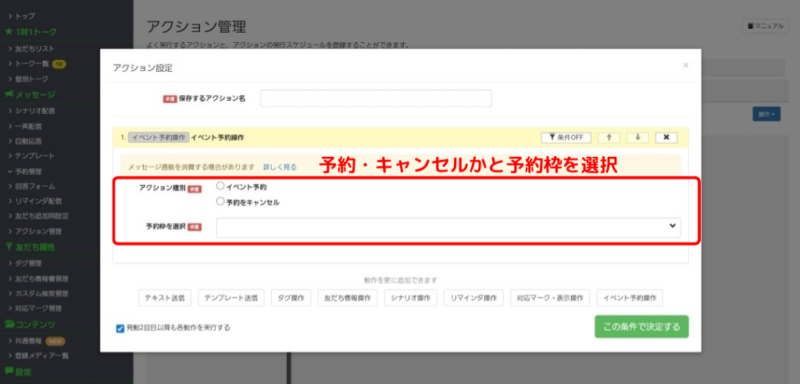This screenshot has width=800, height=384.
Task: Open 友だちリスト in the sidebar
Action: pyautogui.click(x=34, y=48)
